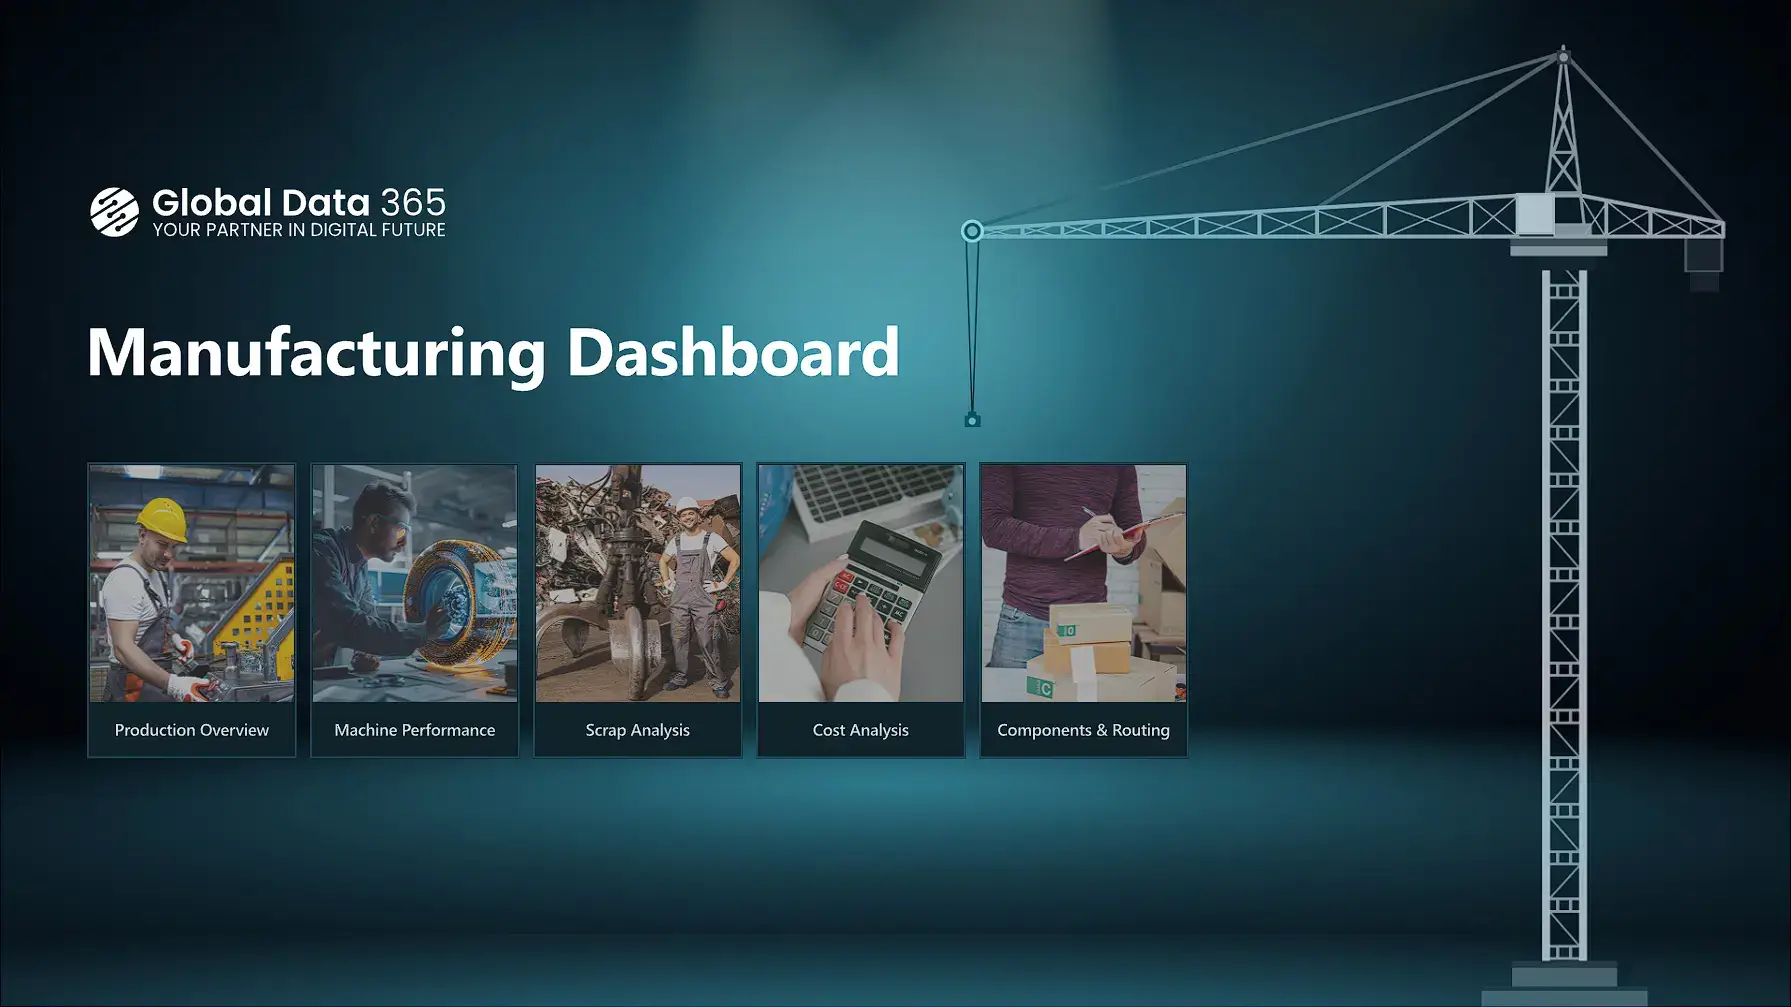Screen dimensions: 1791x1007
Task: Click the Global Data 365 brand name text
Action: pyautogui.click(x=298, y=203)
